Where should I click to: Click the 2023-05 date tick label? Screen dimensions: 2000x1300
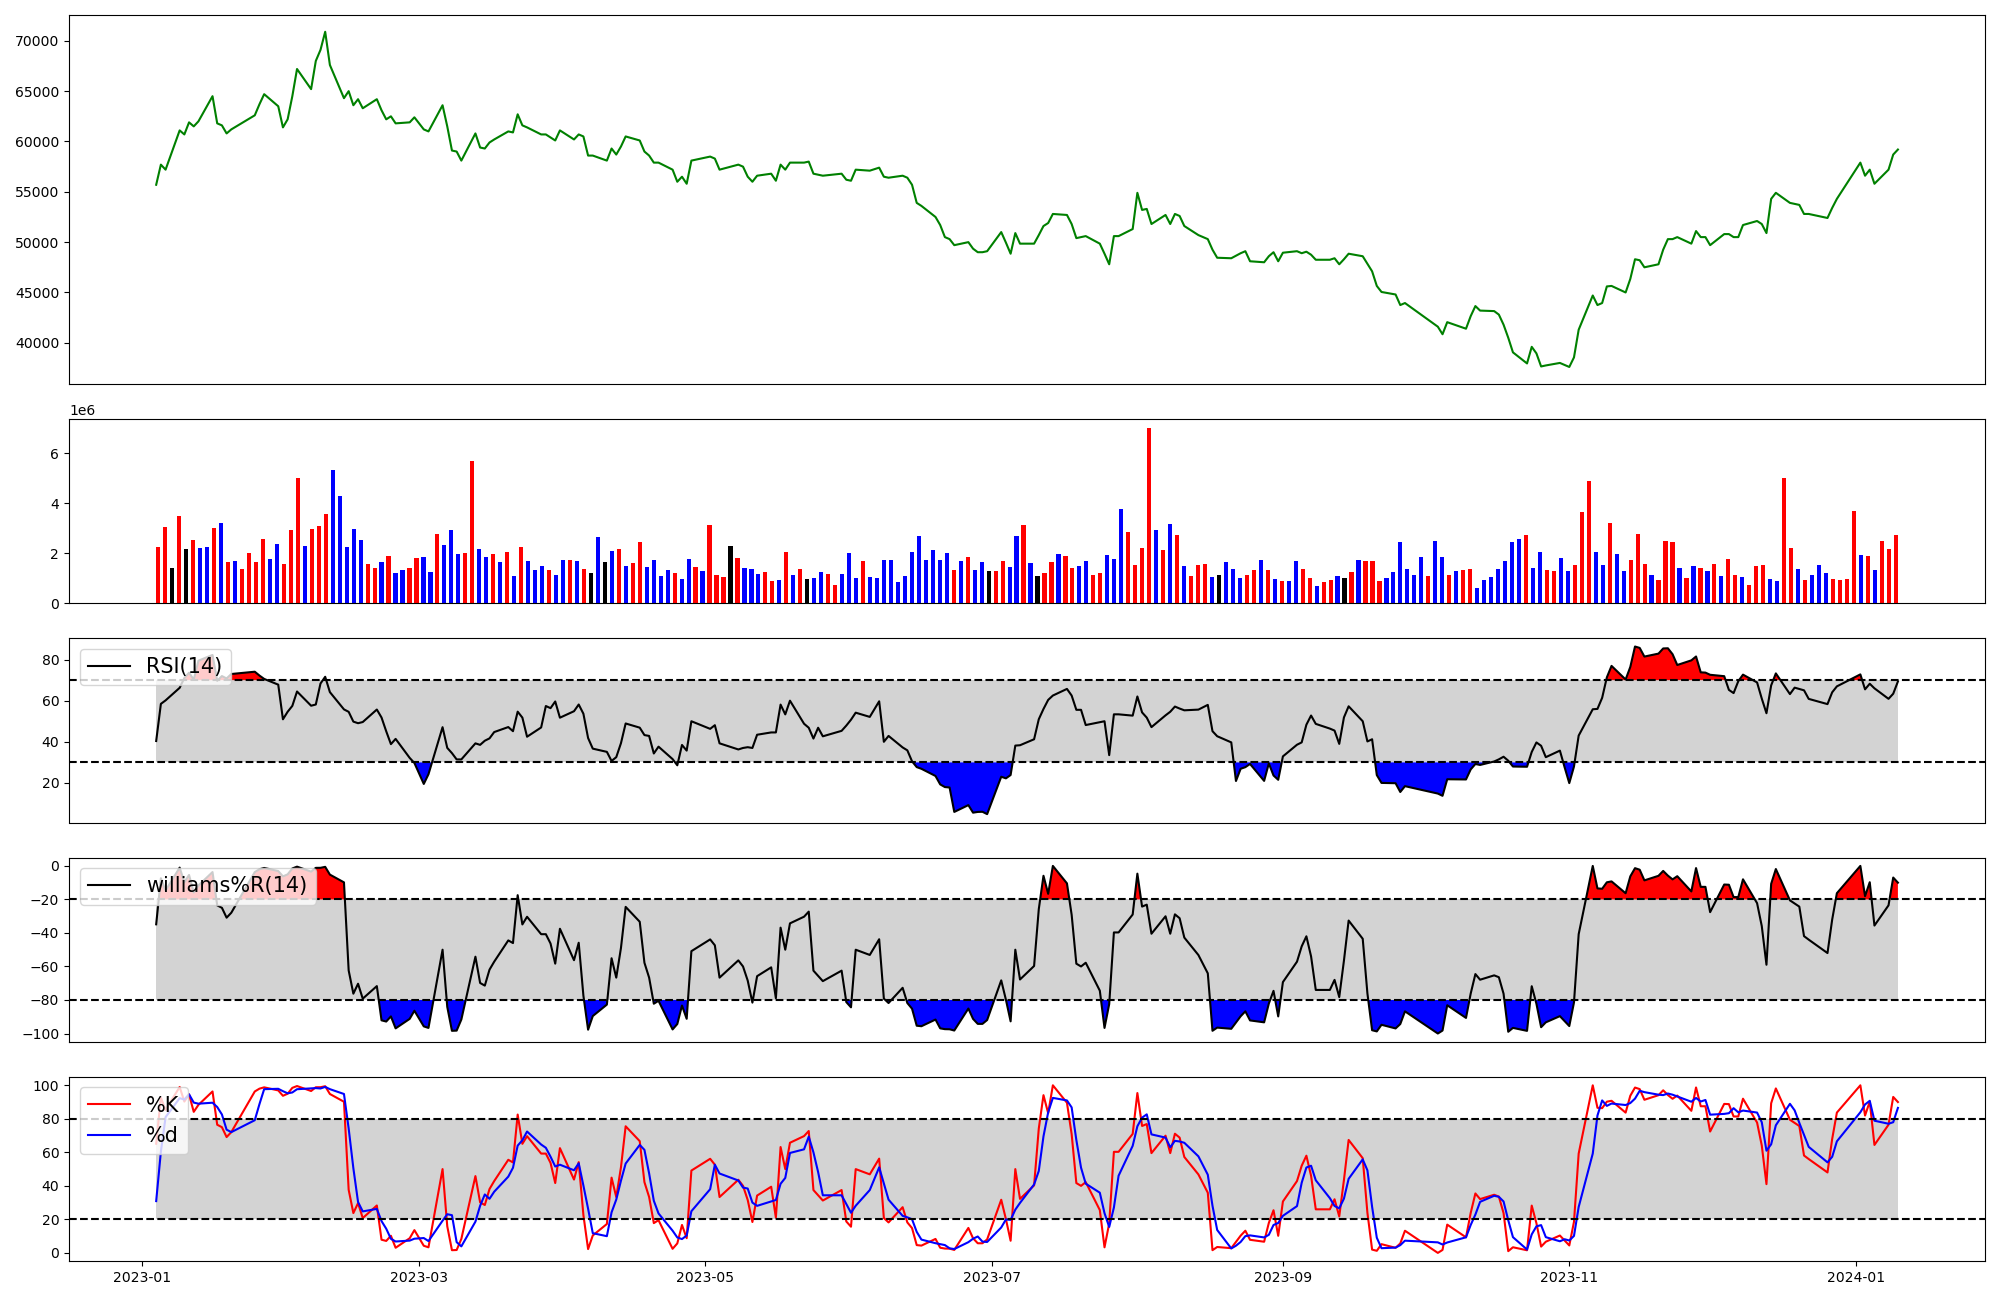(706, 1277)
